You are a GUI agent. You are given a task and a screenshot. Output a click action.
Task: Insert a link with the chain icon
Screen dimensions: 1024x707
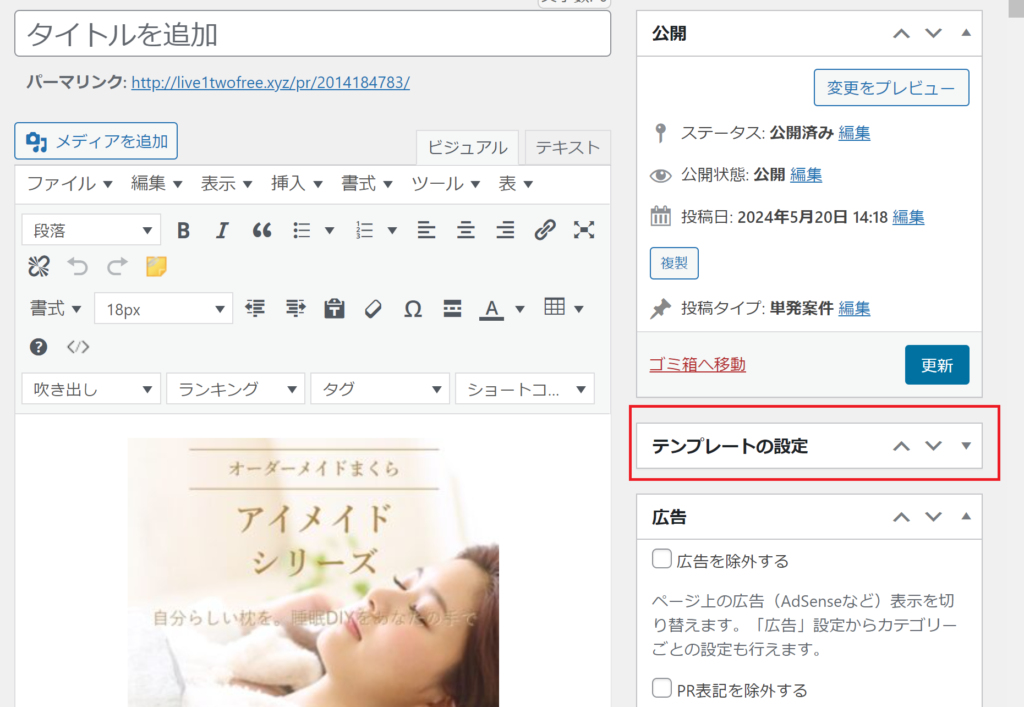[545, 230]
